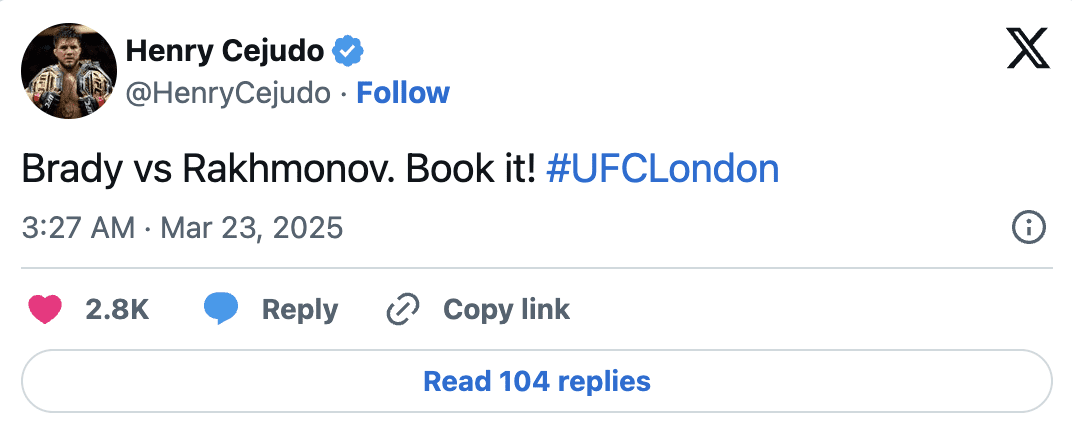Click the Henry Cejudo display name
The height and width of the screenshot is (442, 1072).
click(225, 51)
